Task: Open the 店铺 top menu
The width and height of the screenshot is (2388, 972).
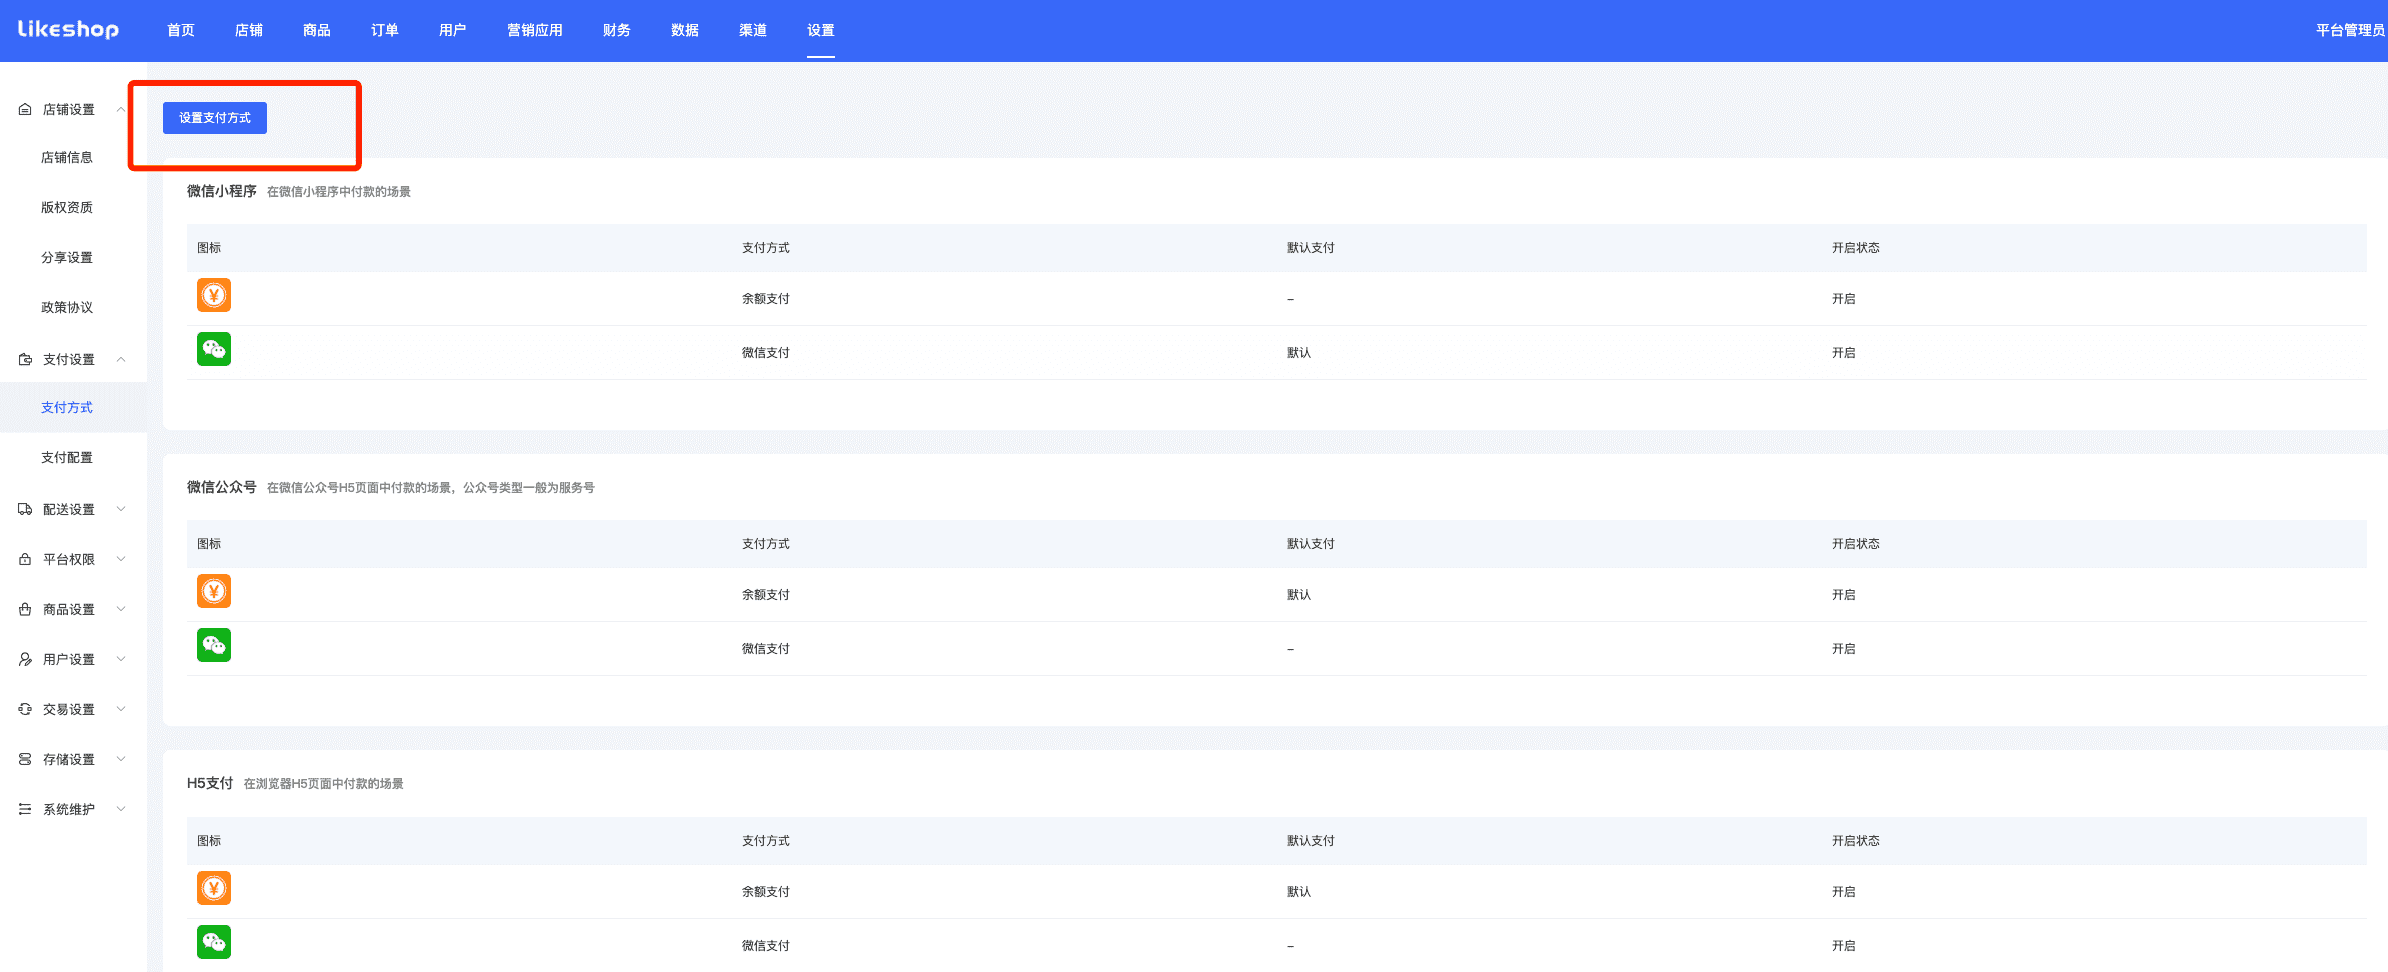Action: (x=249, y=30)
